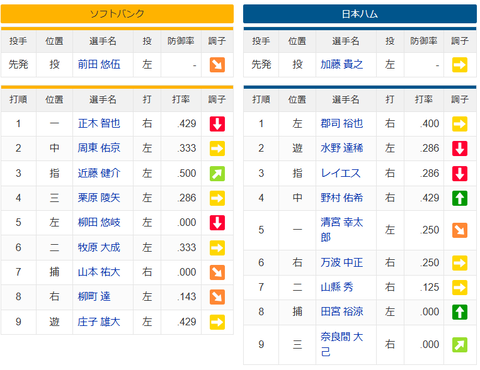This screenshot has height=370, width=480.
Task: Click light green arrow in 奈良間 大己 row
Action: coord(460,345)
